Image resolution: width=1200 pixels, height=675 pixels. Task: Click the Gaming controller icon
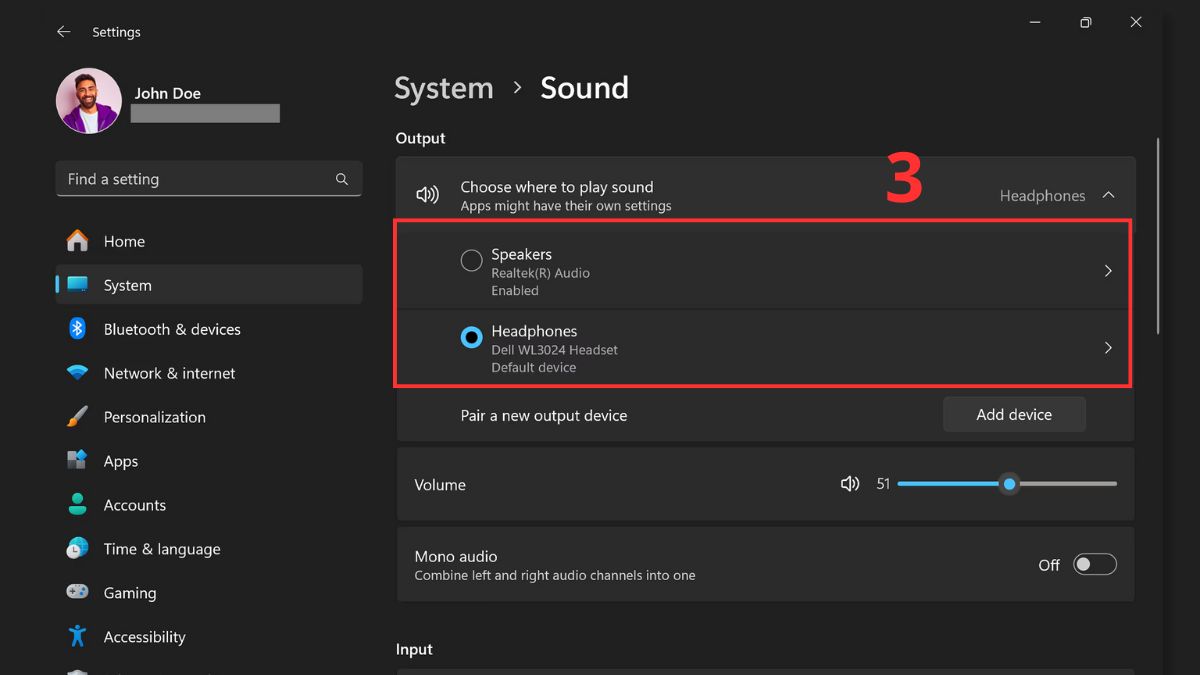77,593
